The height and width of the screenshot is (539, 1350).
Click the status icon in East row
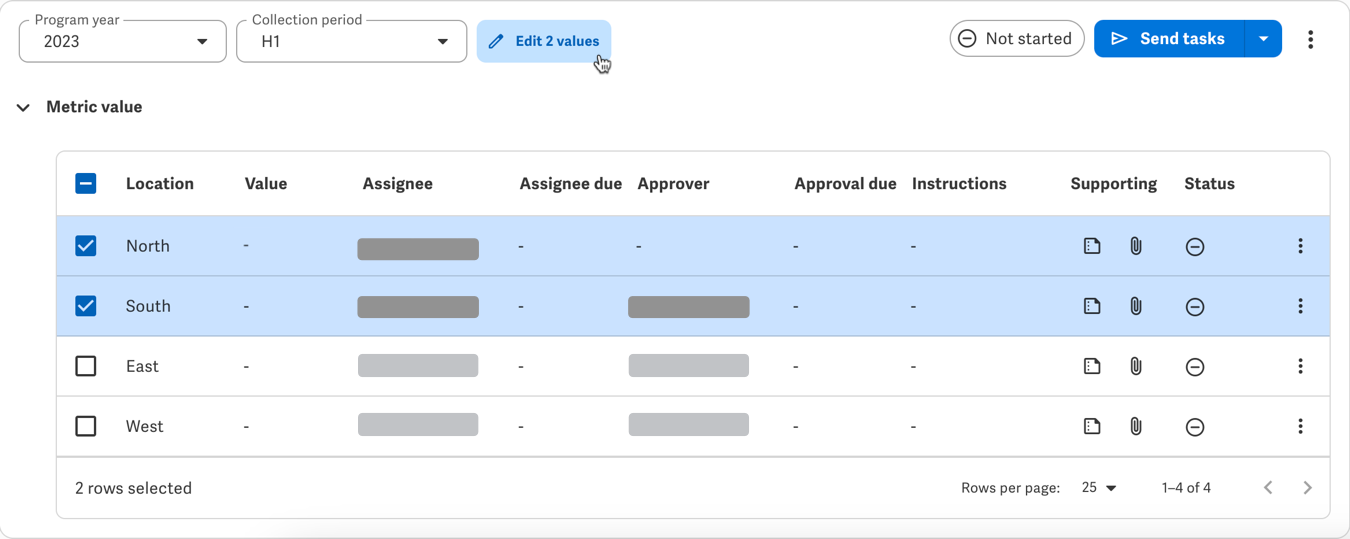tap(1194, 367)
